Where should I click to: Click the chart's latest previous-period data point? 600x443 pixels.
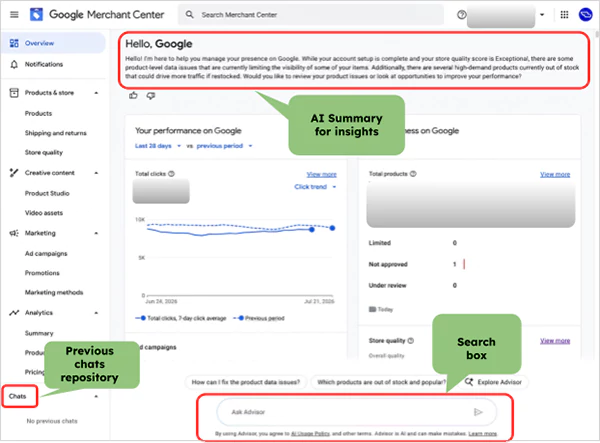332,228
